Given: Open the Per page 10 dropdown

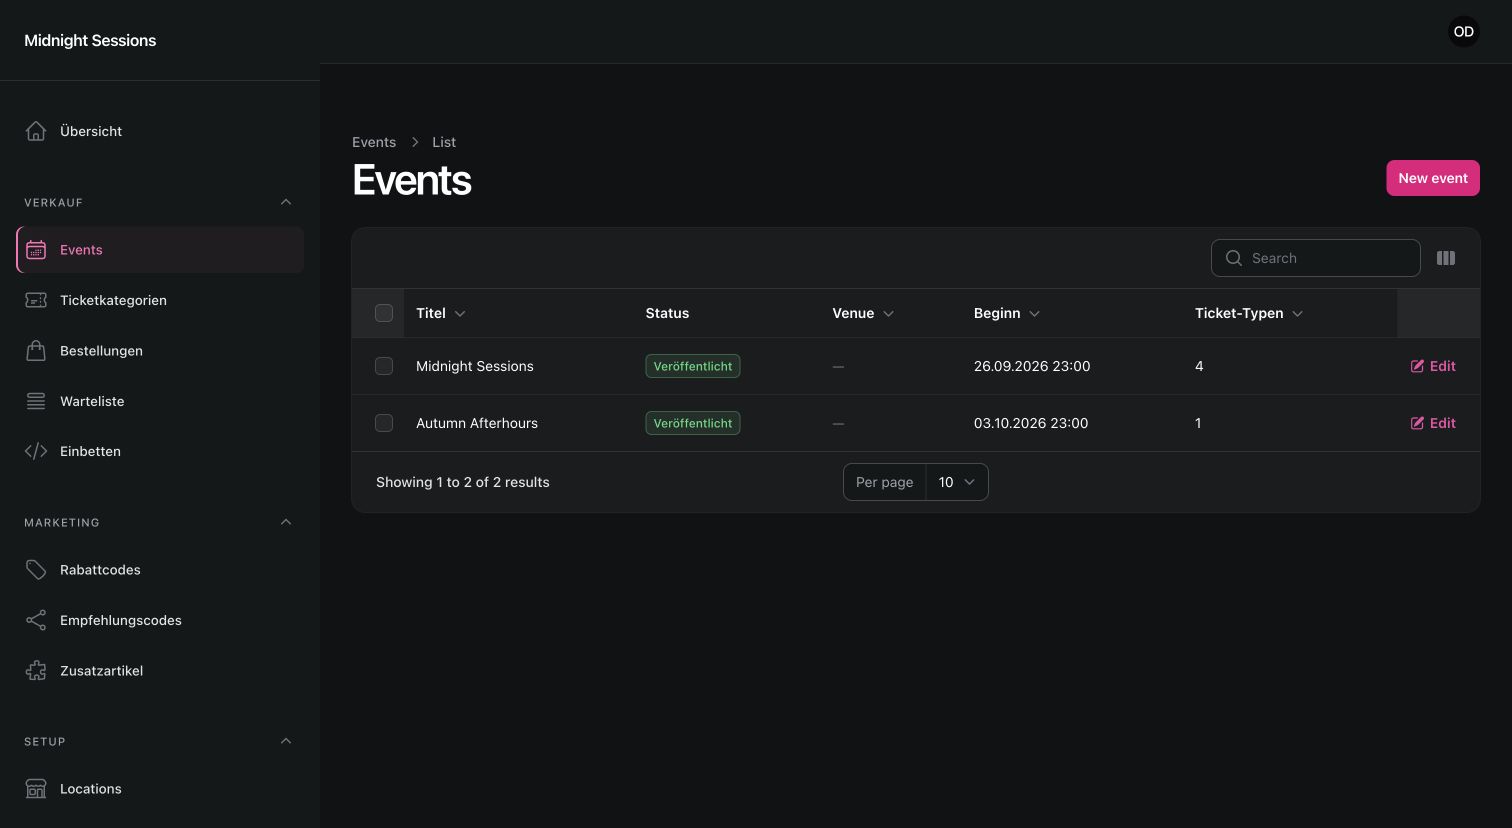Looking at the screenshot, I should [x=957, y=482].
